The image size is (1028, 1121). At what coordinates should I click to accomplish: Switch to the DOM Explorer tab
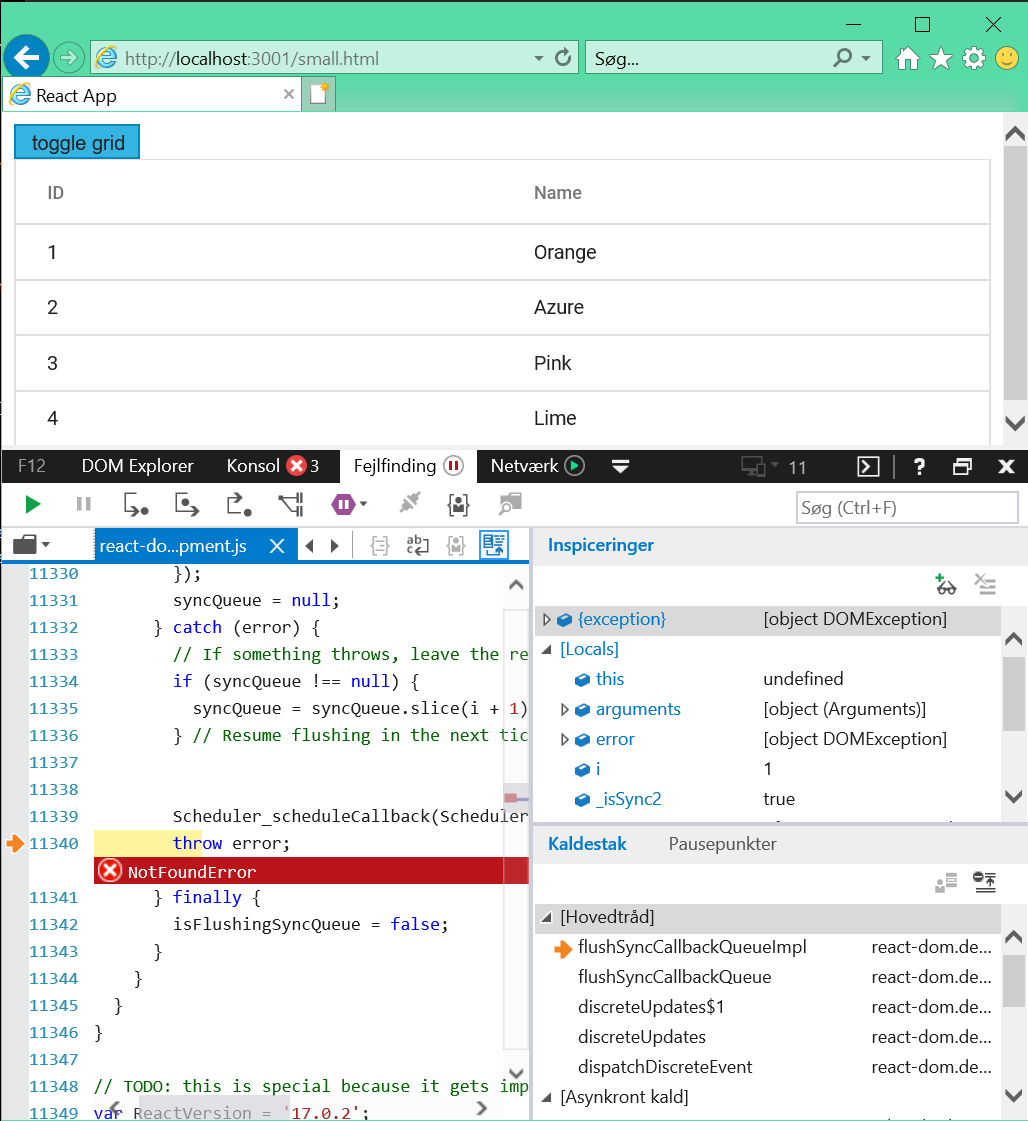coord(138,466)
